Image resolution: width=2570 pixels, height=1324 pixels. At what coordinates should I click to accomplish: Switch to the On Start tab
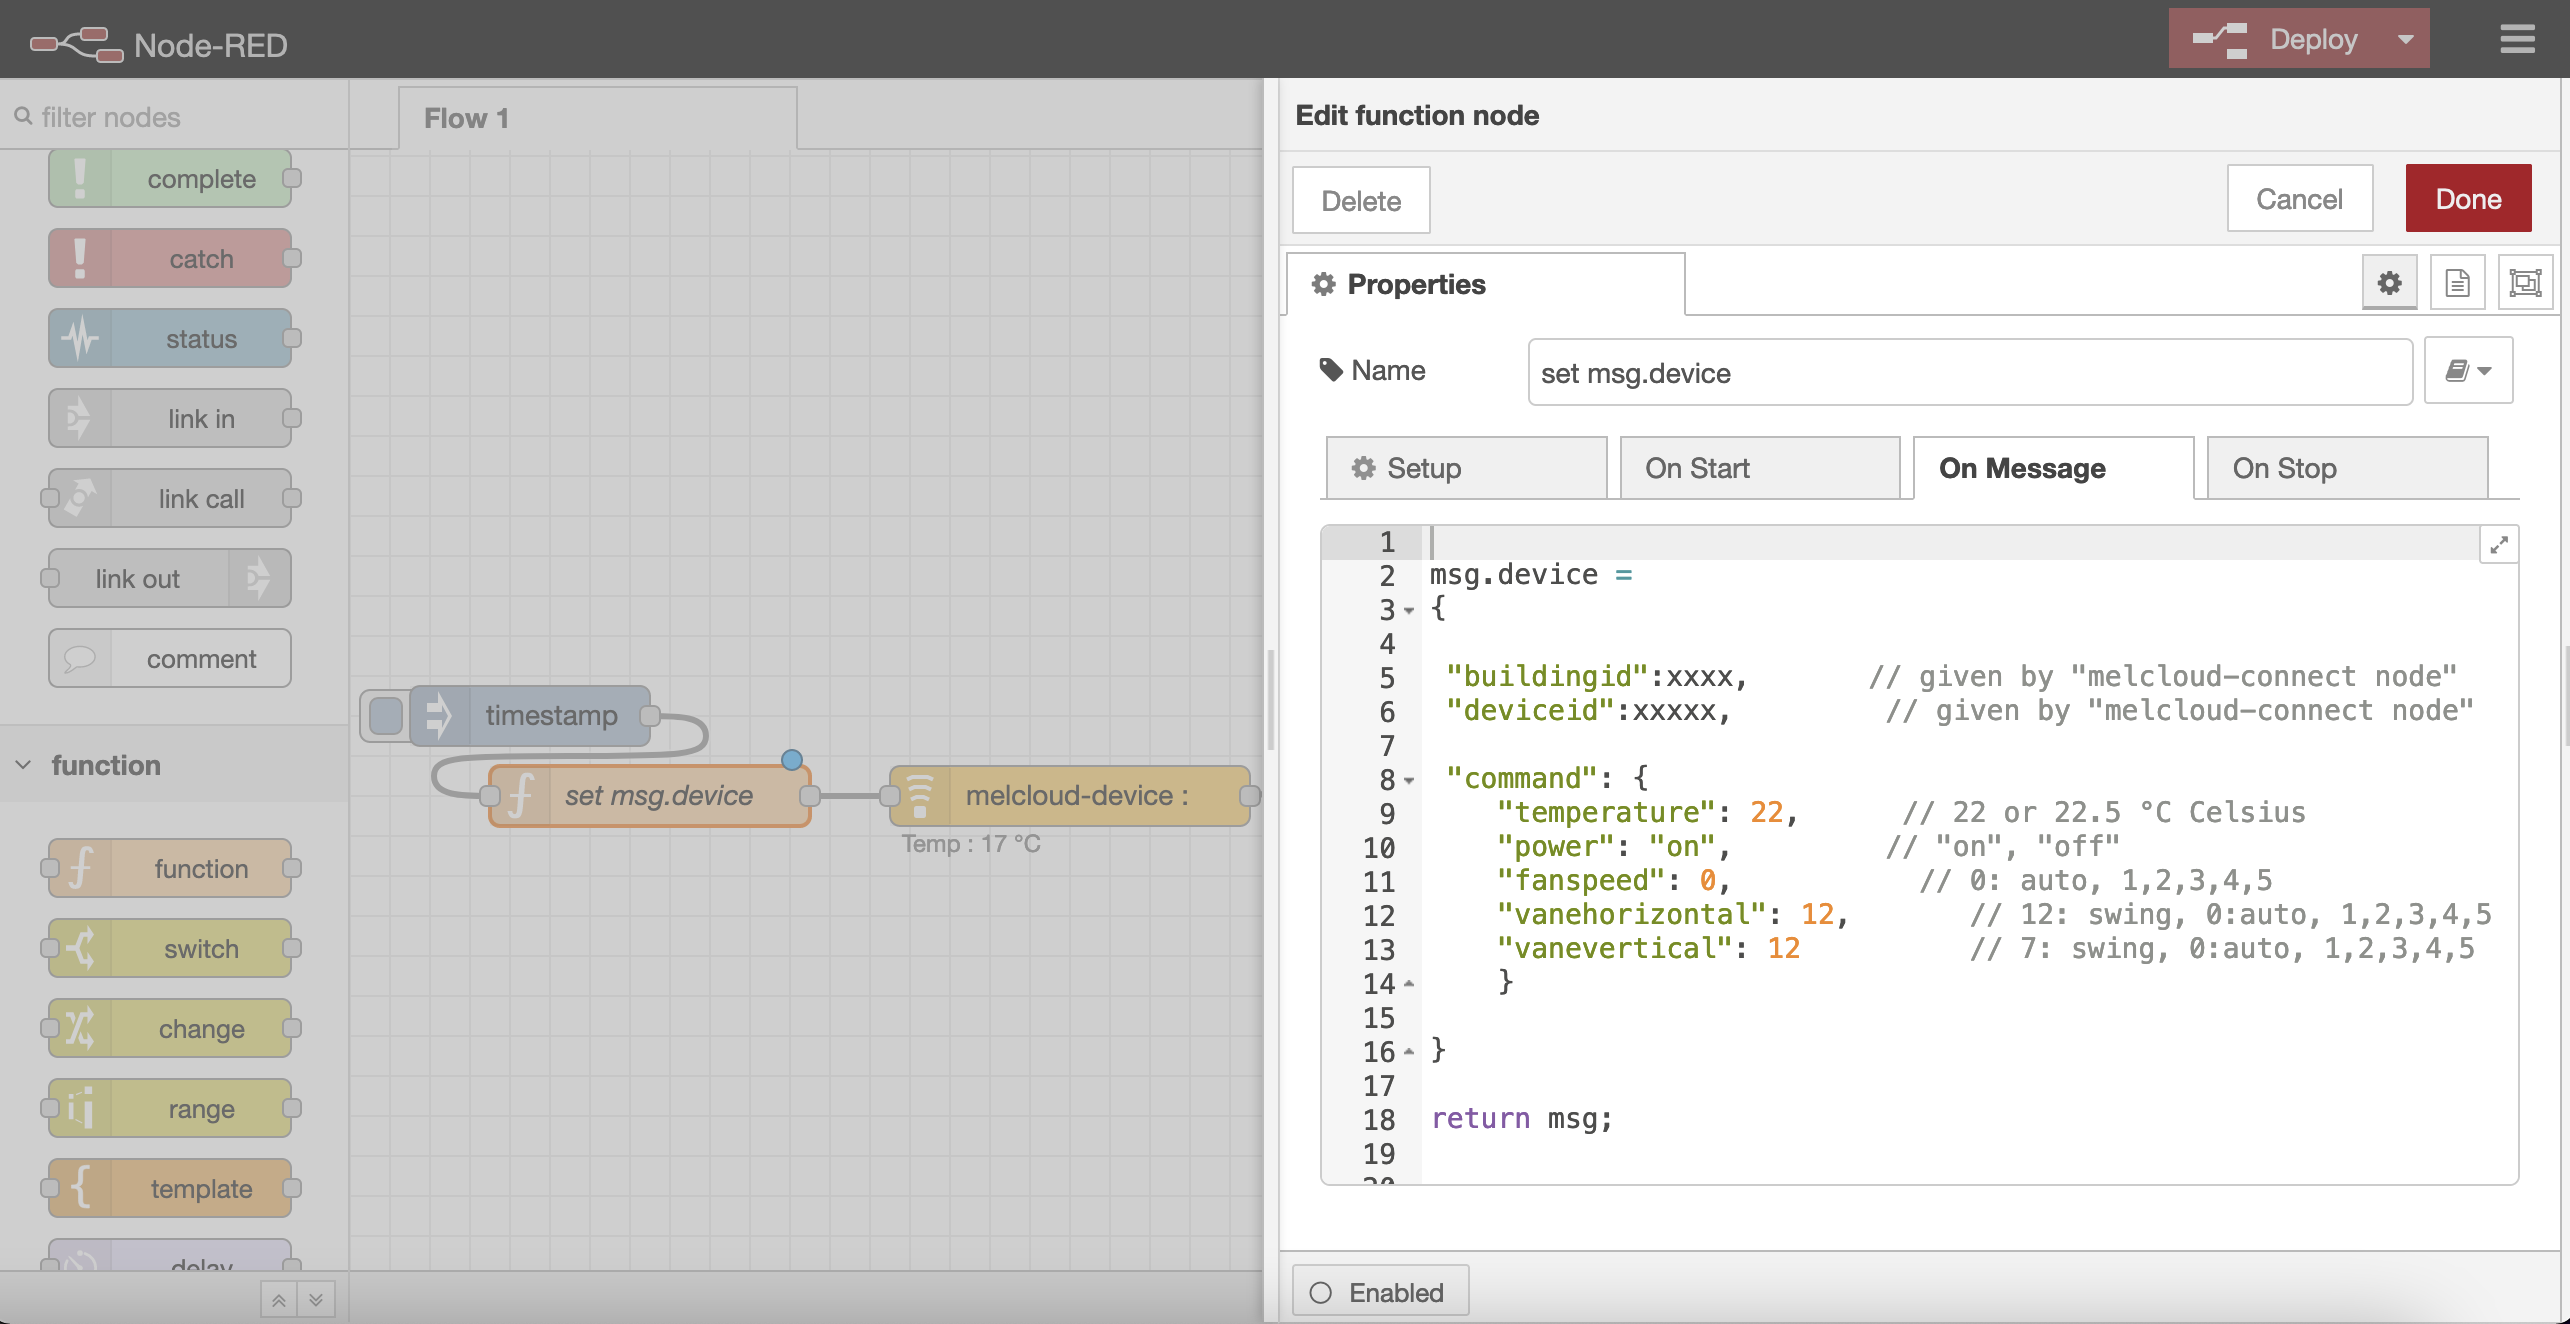1758,468
